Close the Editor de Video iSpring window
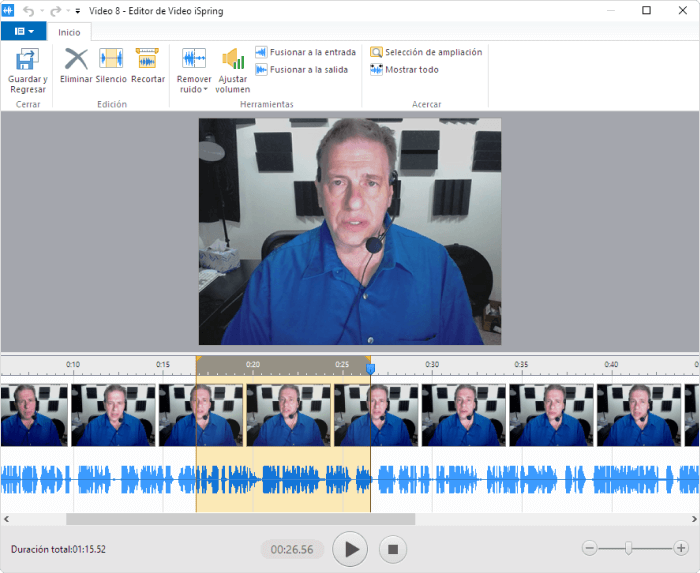Screen dimensions: 700x573 pos(683,10)
